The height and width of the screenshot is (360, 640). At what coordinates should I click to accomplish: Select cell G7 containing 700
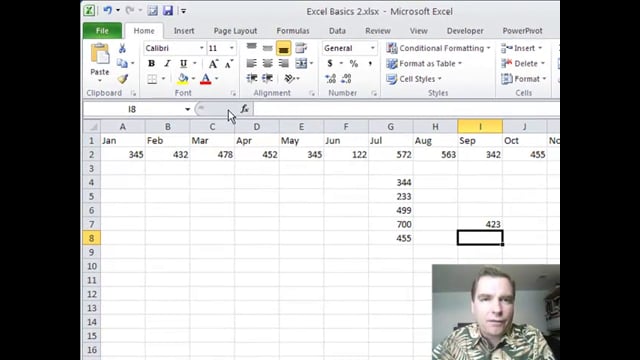point(391,224)
